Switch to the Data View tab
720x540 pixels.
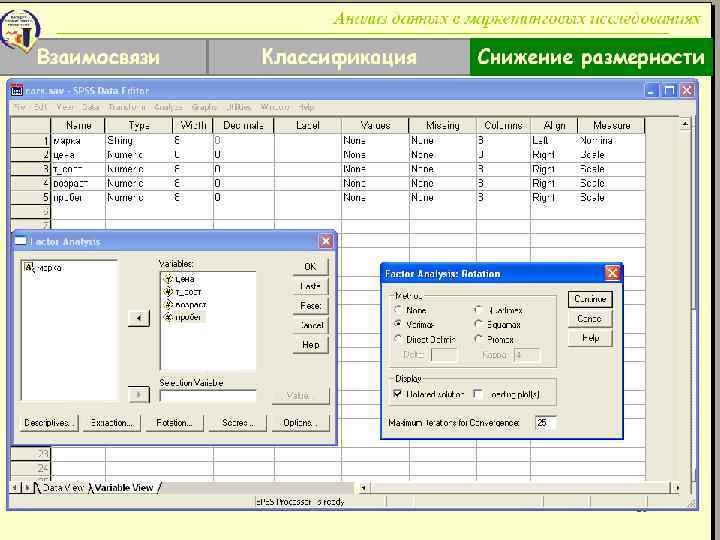point(61,488)
